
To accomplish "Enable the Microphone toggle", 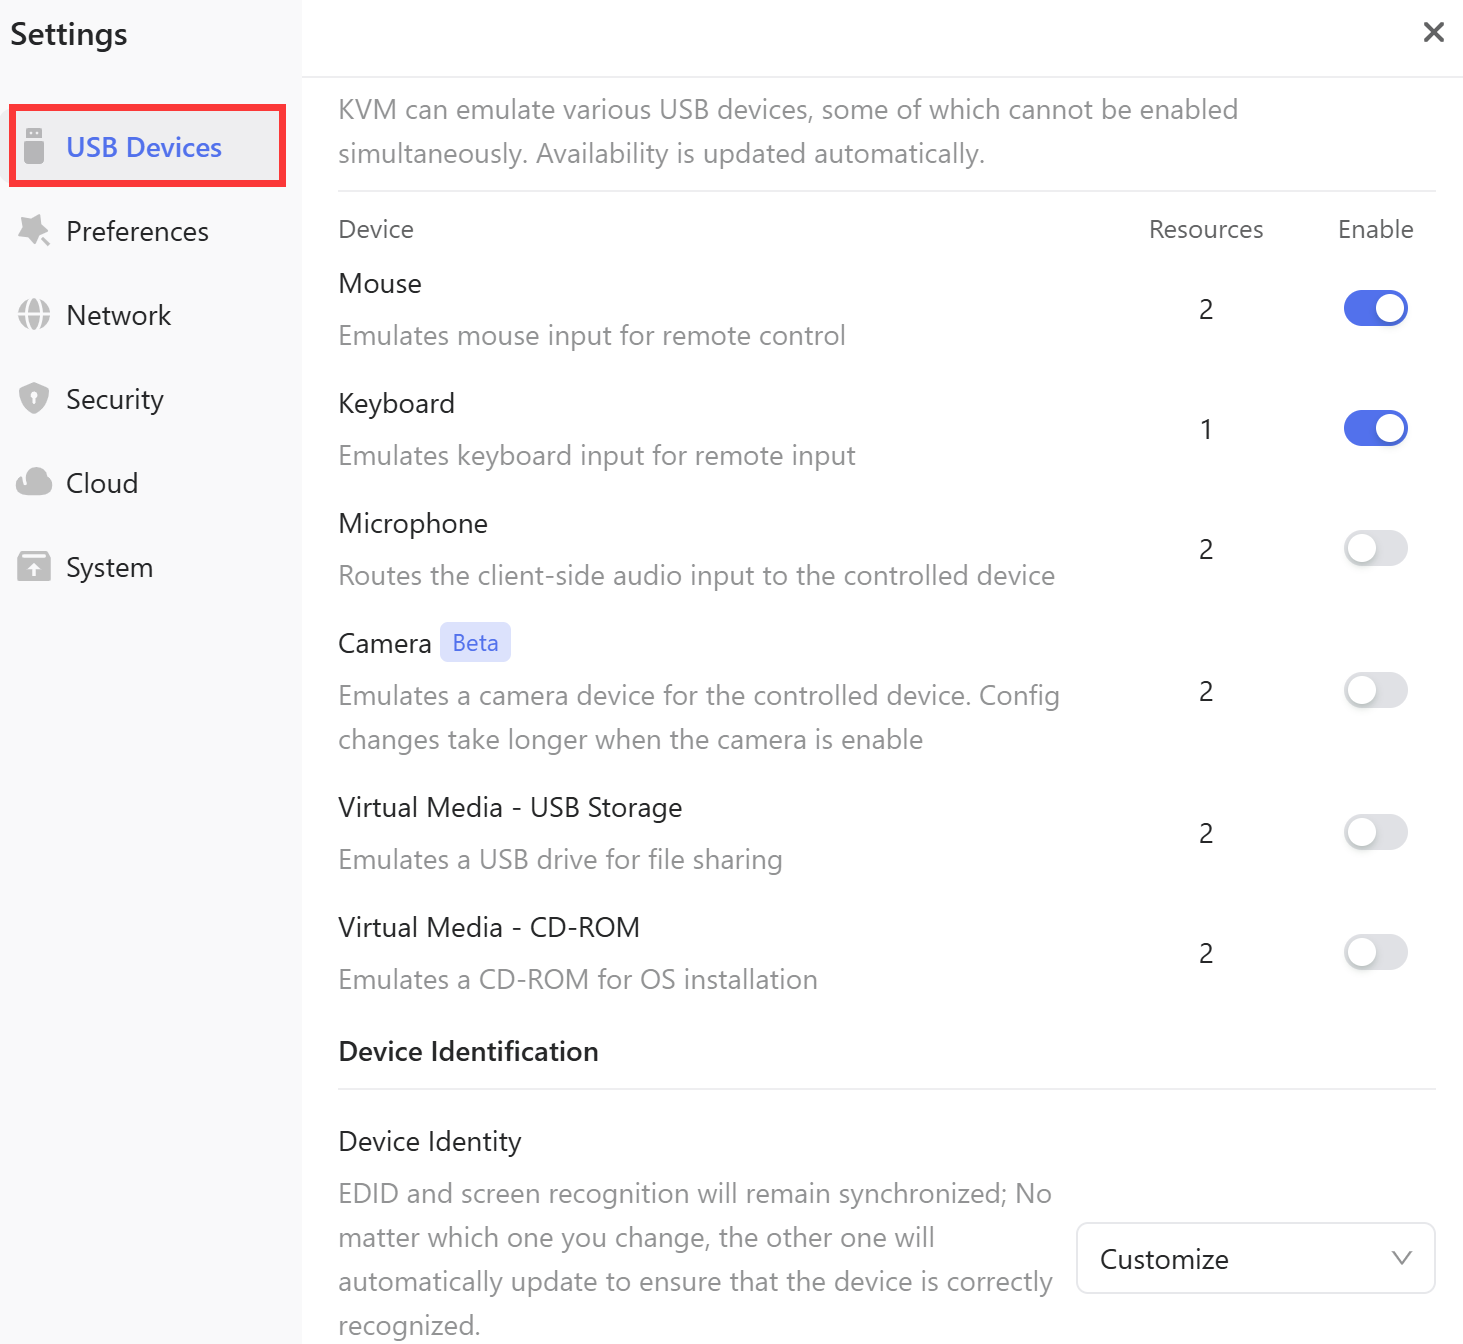I will pos(1375,548).
